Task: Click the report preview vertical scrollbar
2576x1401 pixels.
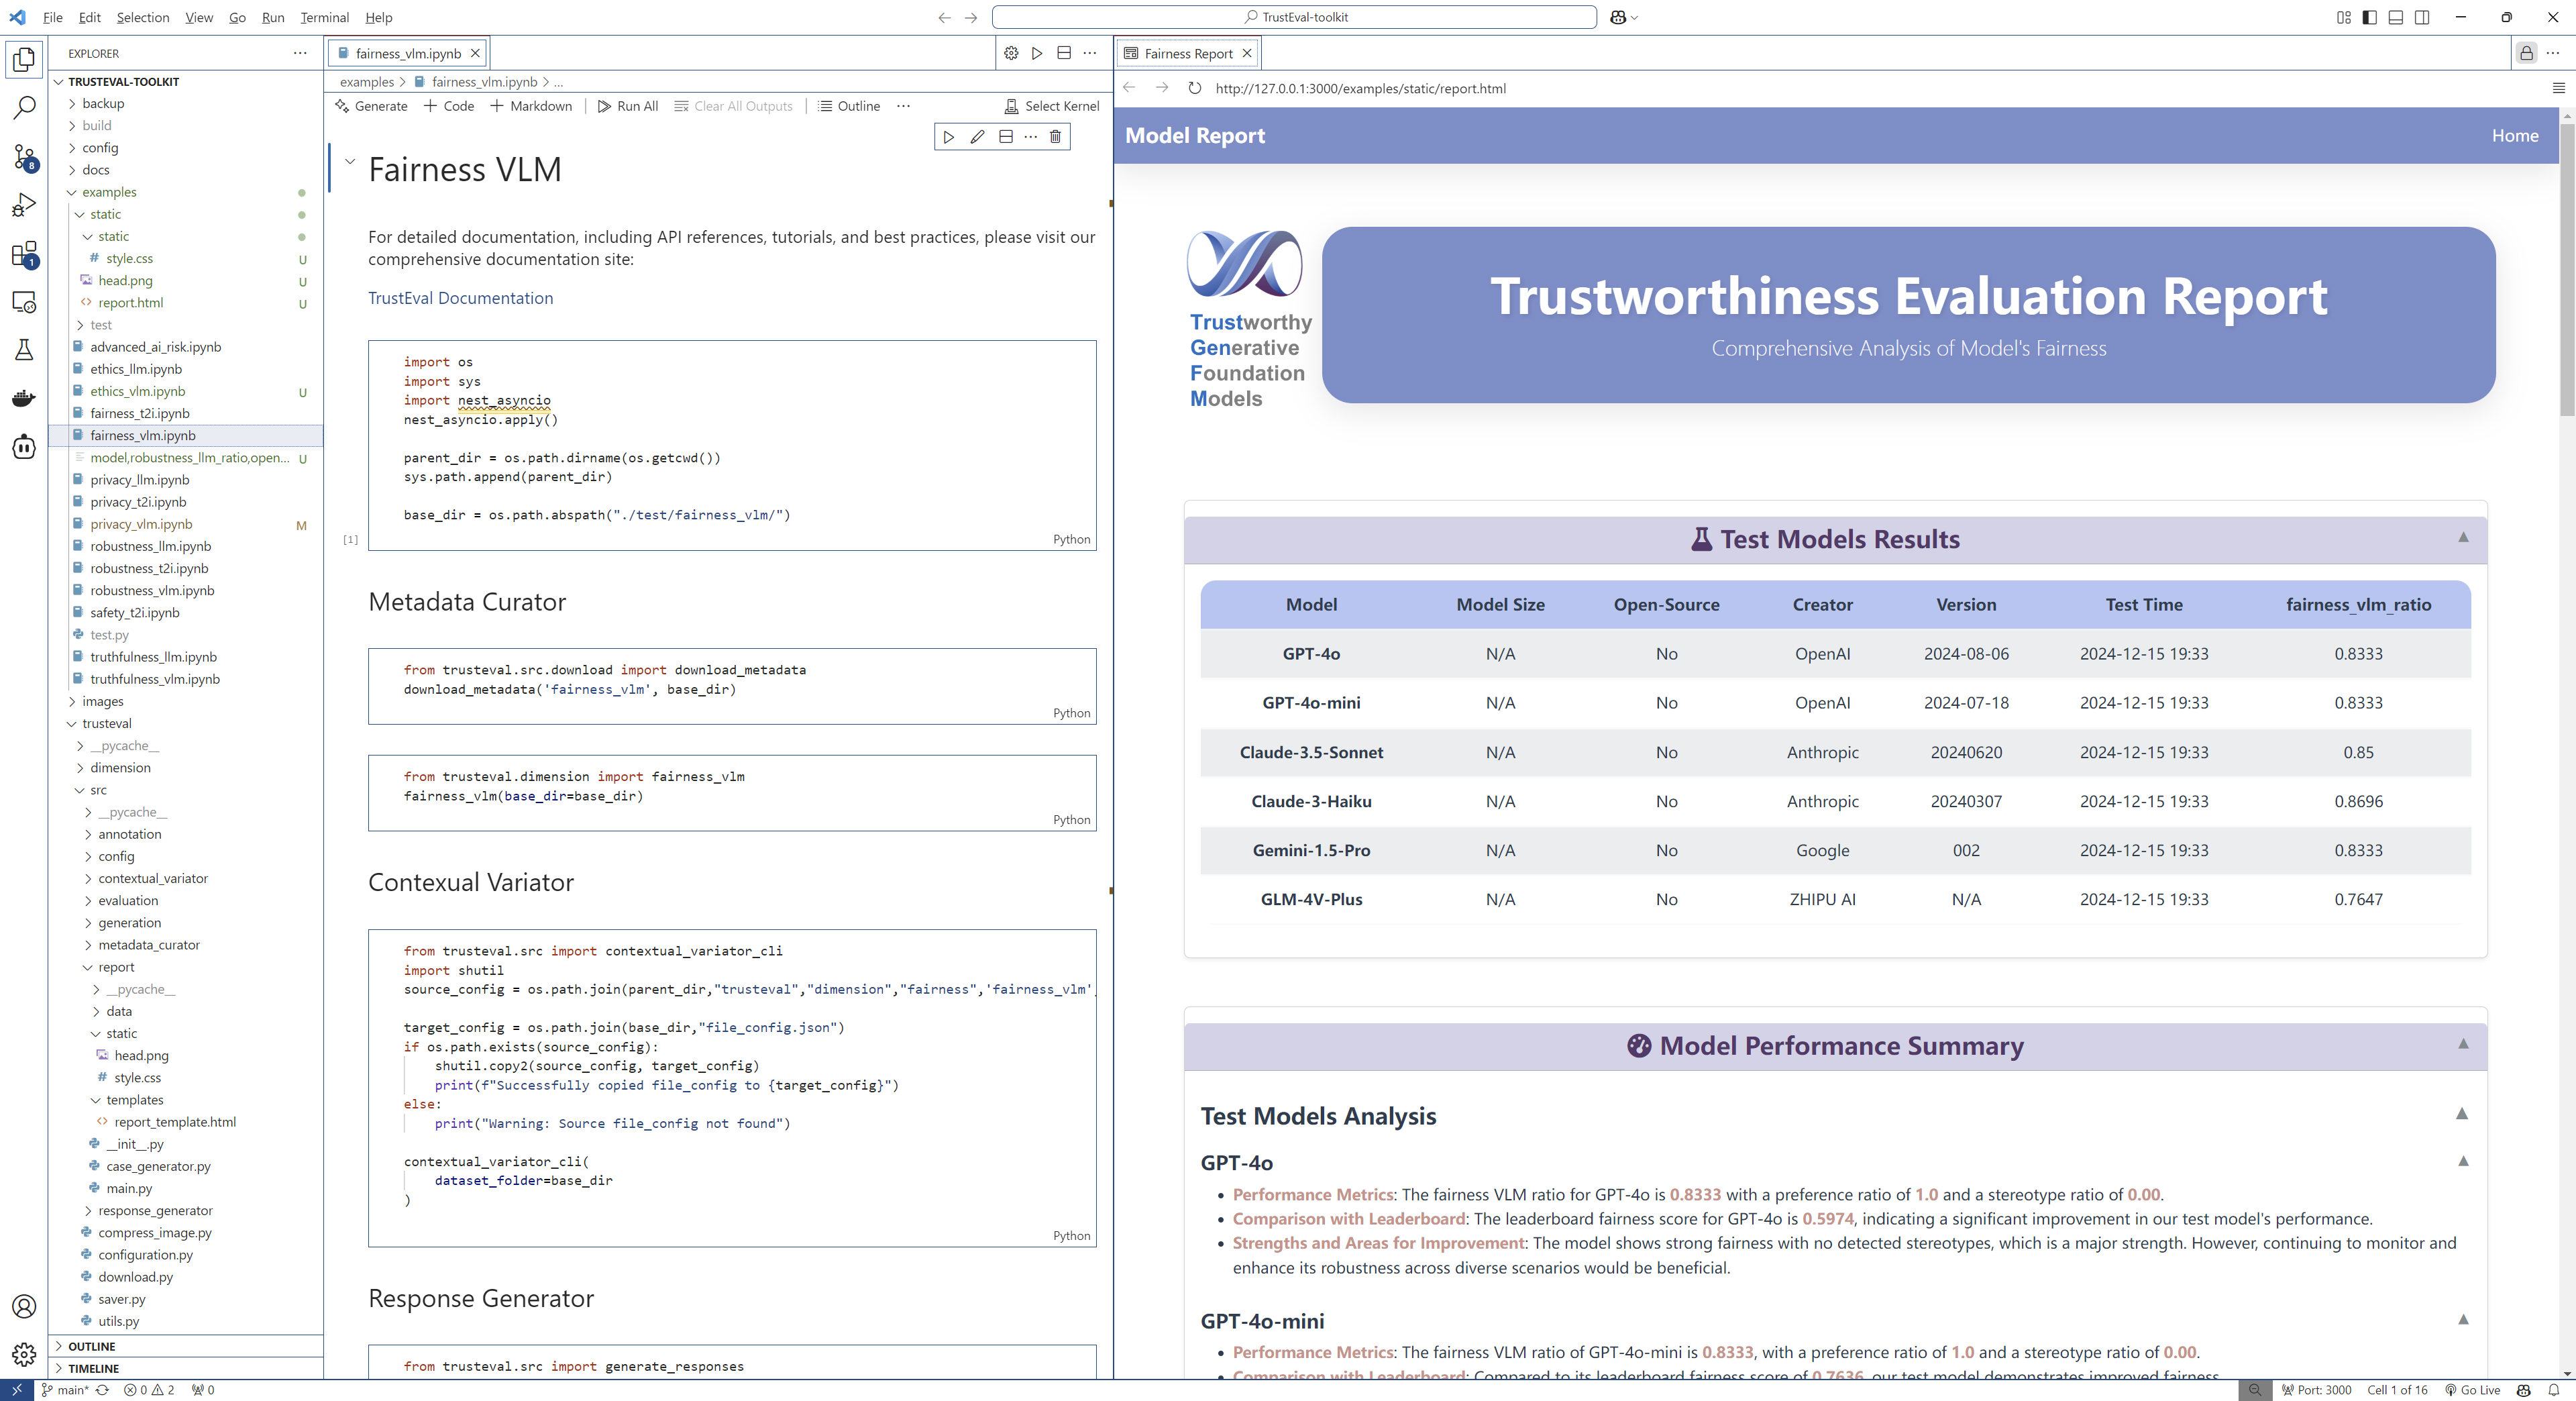Action: [x=2567, y=270]
